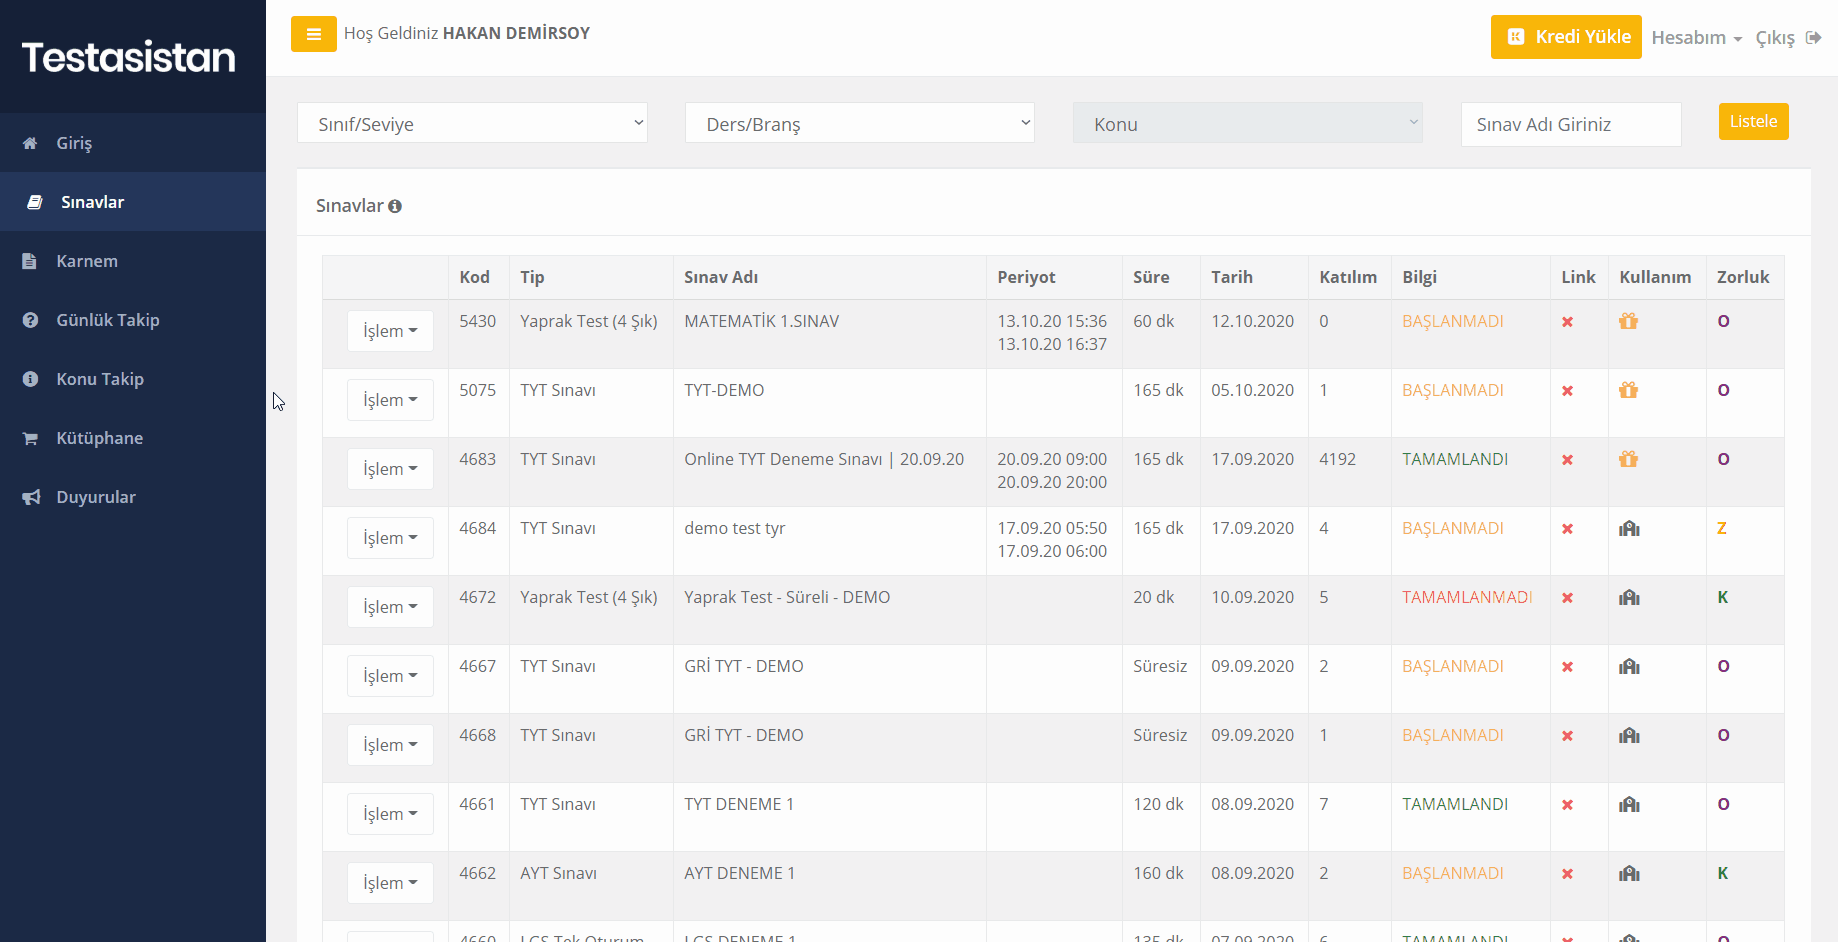Open the Ders/Branş dropdown
This screenshot has height=942, width=1838.
point(860,123)
